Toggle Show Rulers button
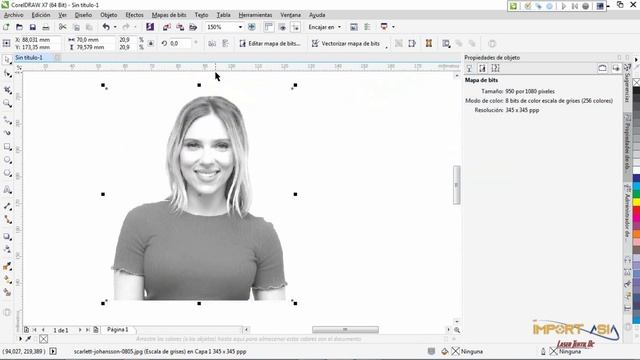The height and width of the screenshot is (360, 640). tap(268, 27)
